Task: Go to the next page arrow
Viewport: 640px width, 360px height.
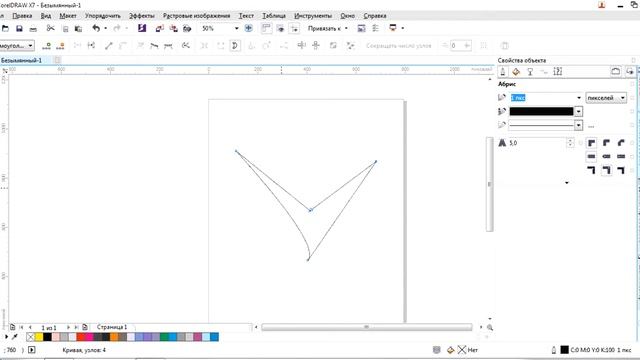Action: click(x=68, y=327)
